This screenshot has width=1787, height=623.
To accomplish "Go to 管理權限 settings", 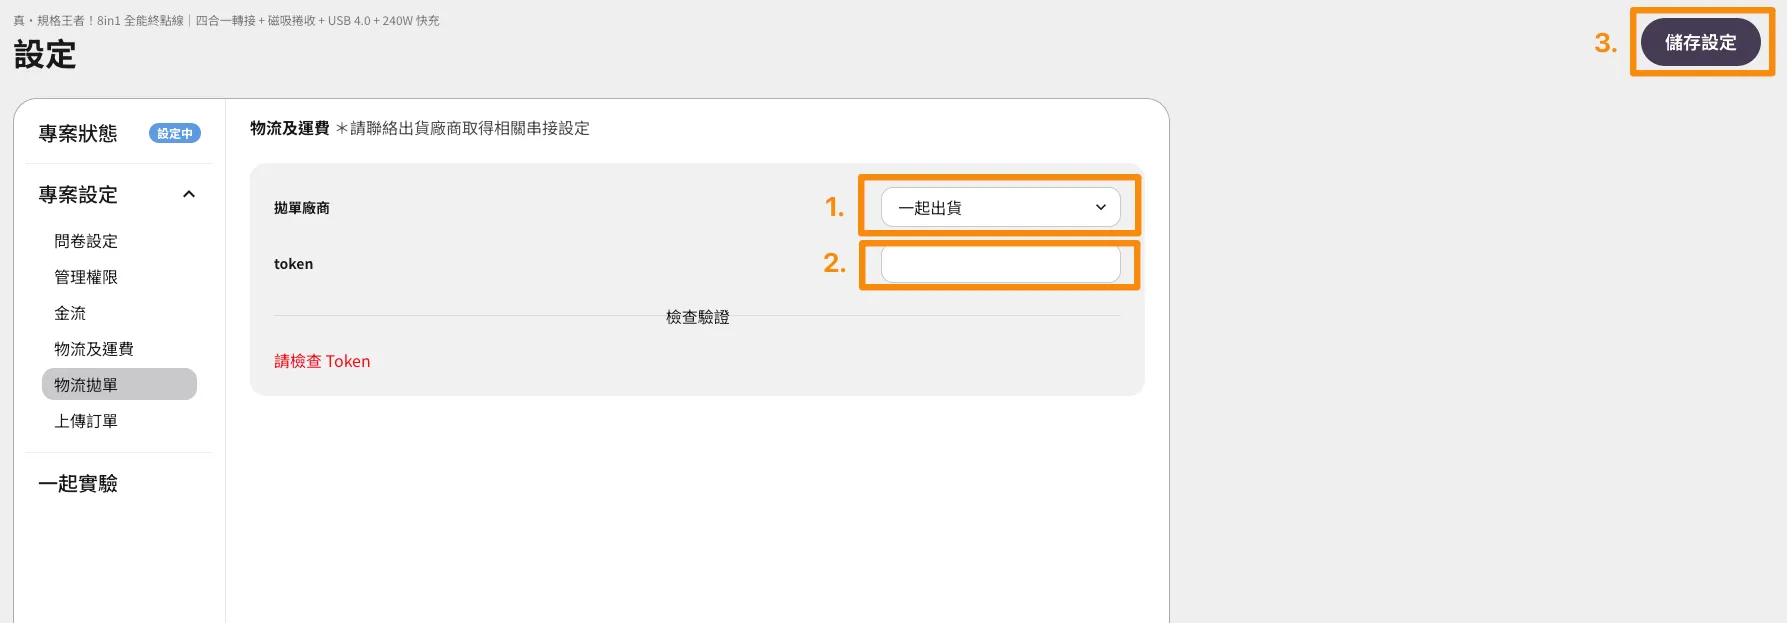I will click(86, 277).
